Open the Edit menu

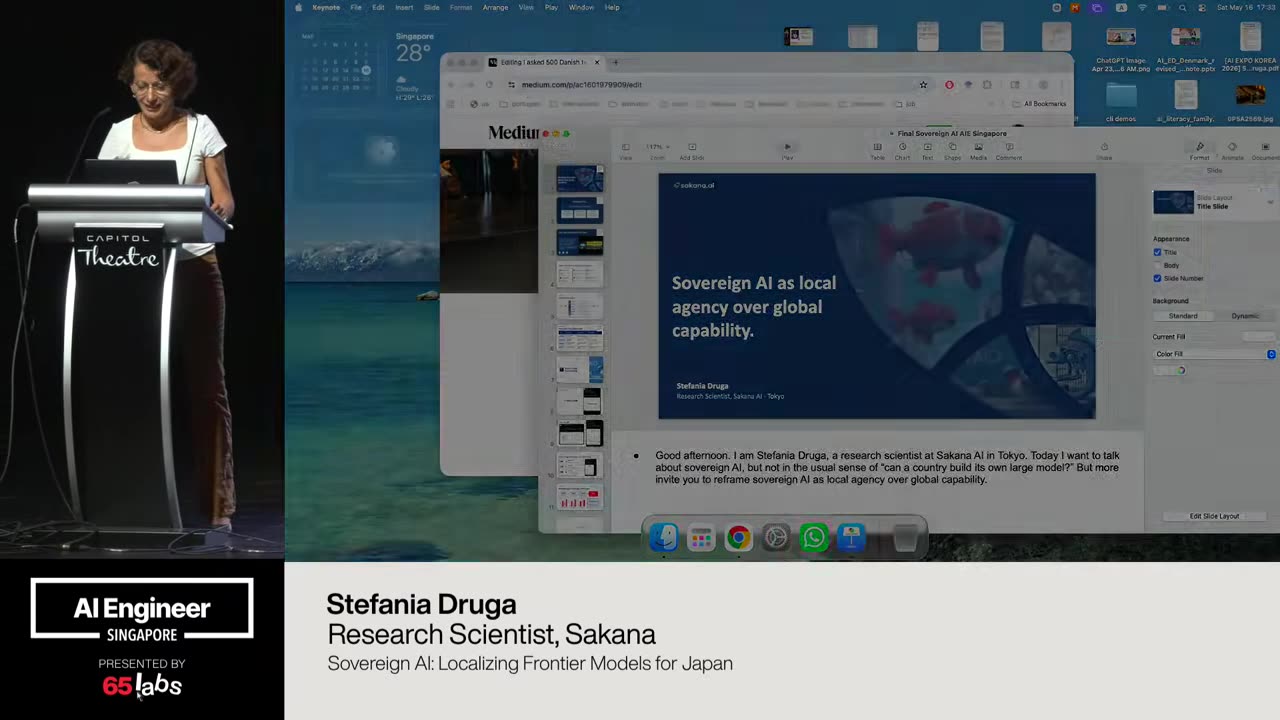pos(378,7)
